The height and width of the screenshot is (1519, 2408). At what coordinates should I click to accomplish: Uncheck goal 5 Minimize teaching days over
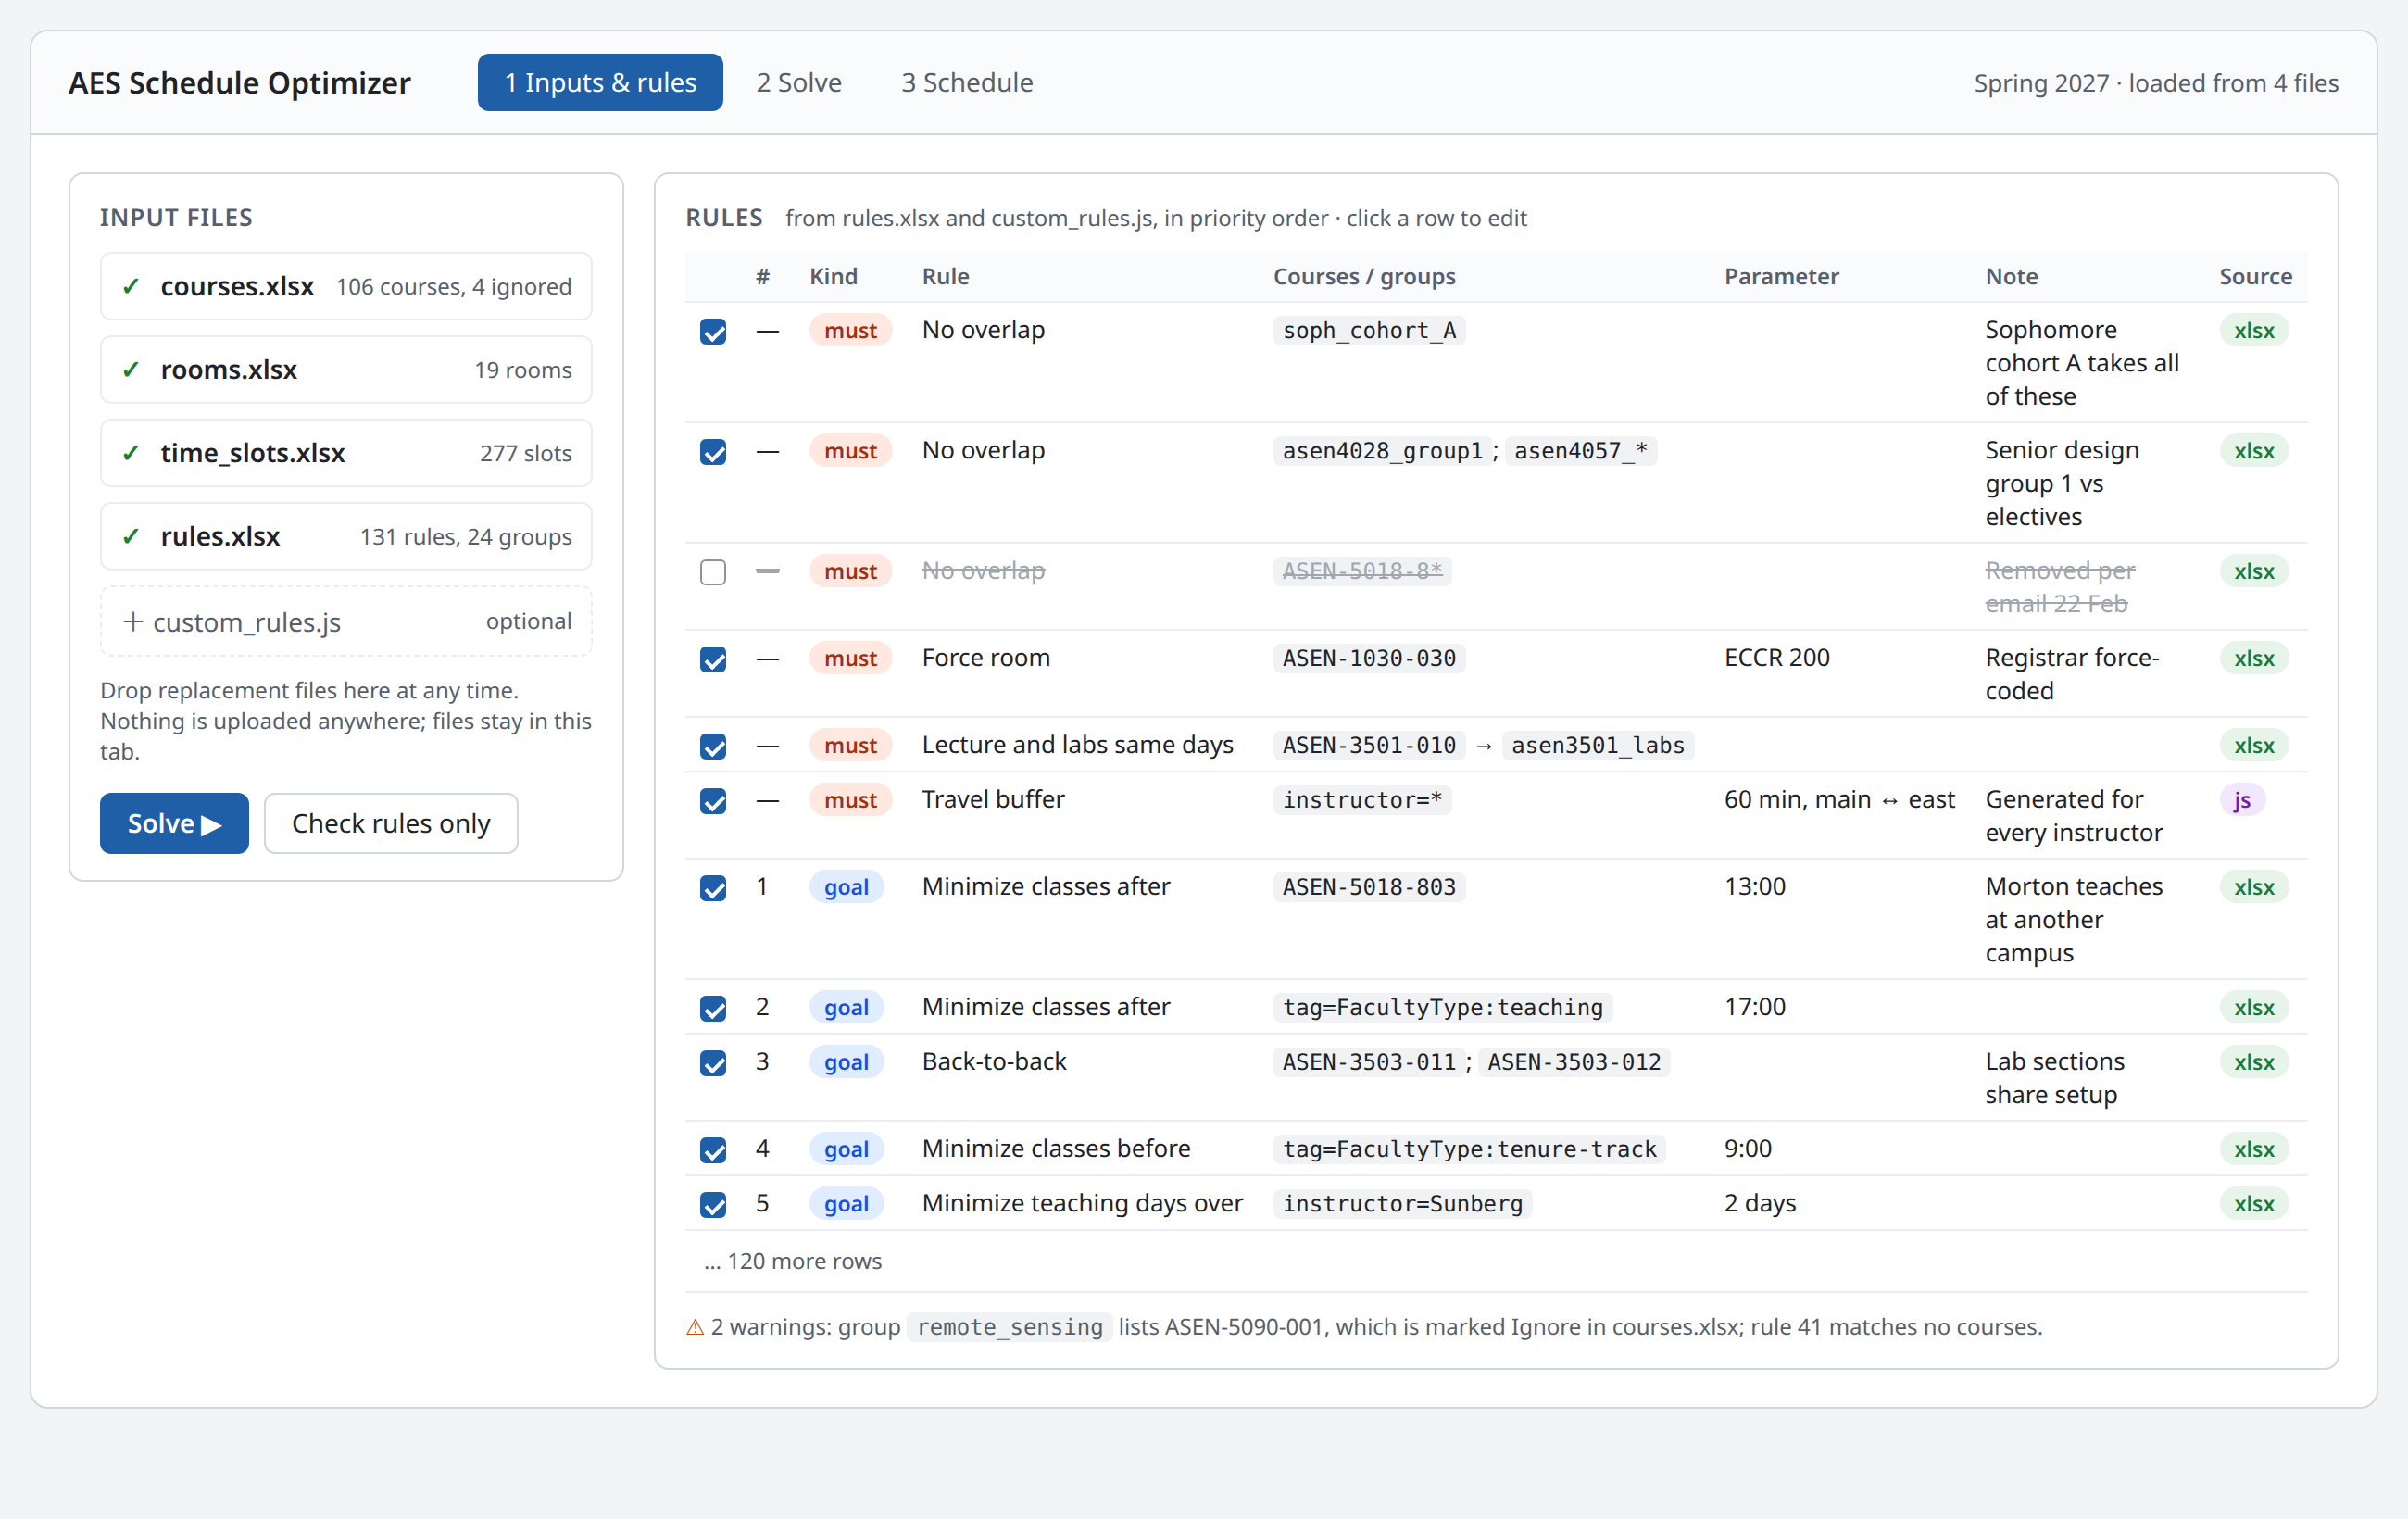pos(713,1205)
